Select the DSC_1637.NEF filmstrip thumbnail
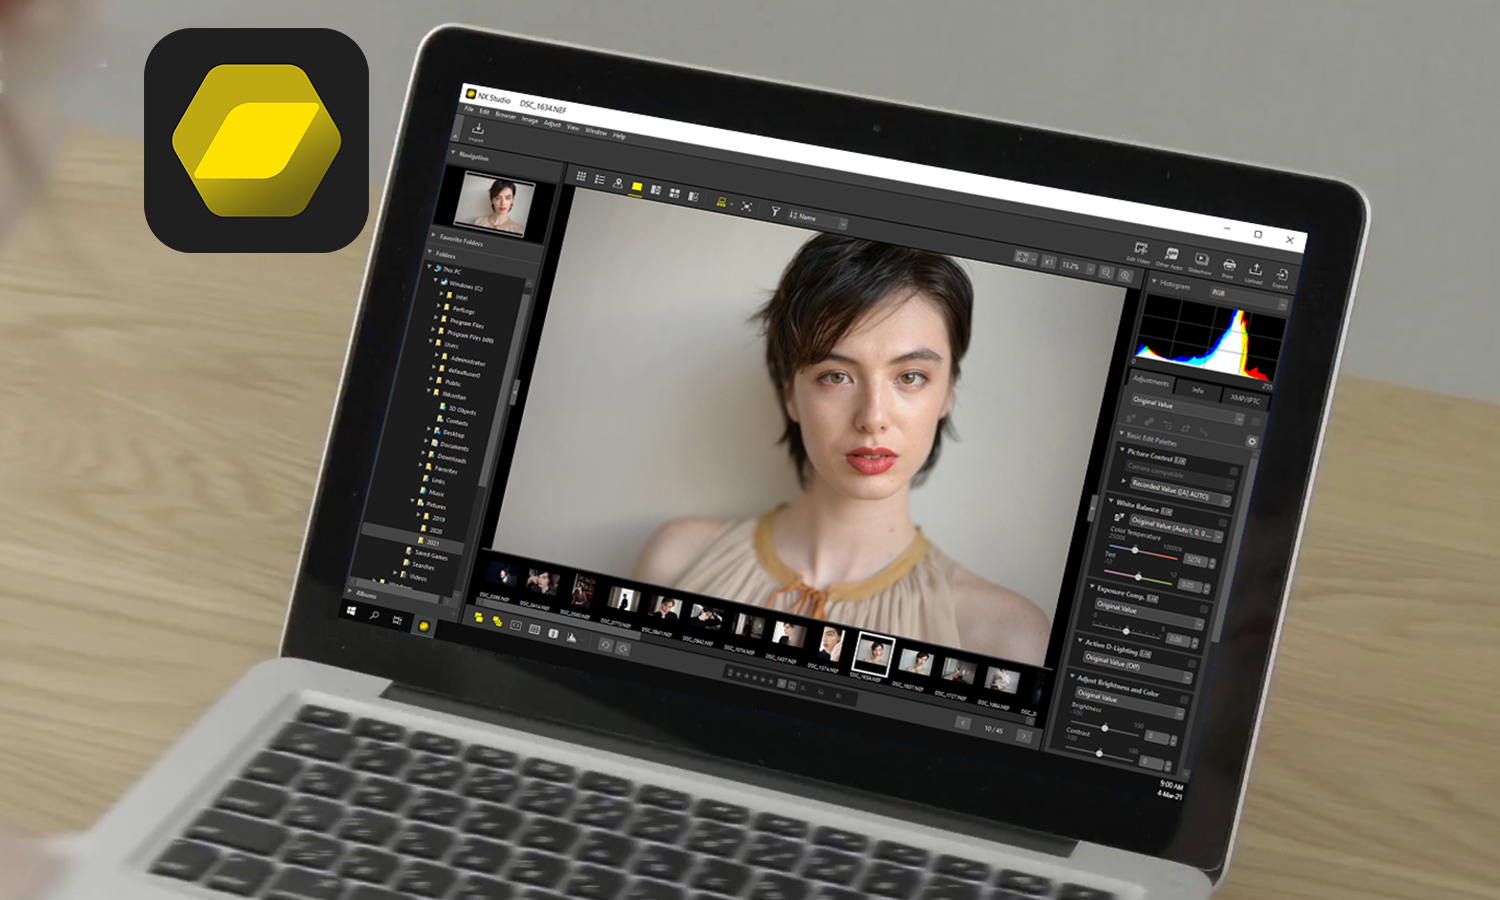The height and width of the screenshot is (900, 1500). click(x=916, y=663)
